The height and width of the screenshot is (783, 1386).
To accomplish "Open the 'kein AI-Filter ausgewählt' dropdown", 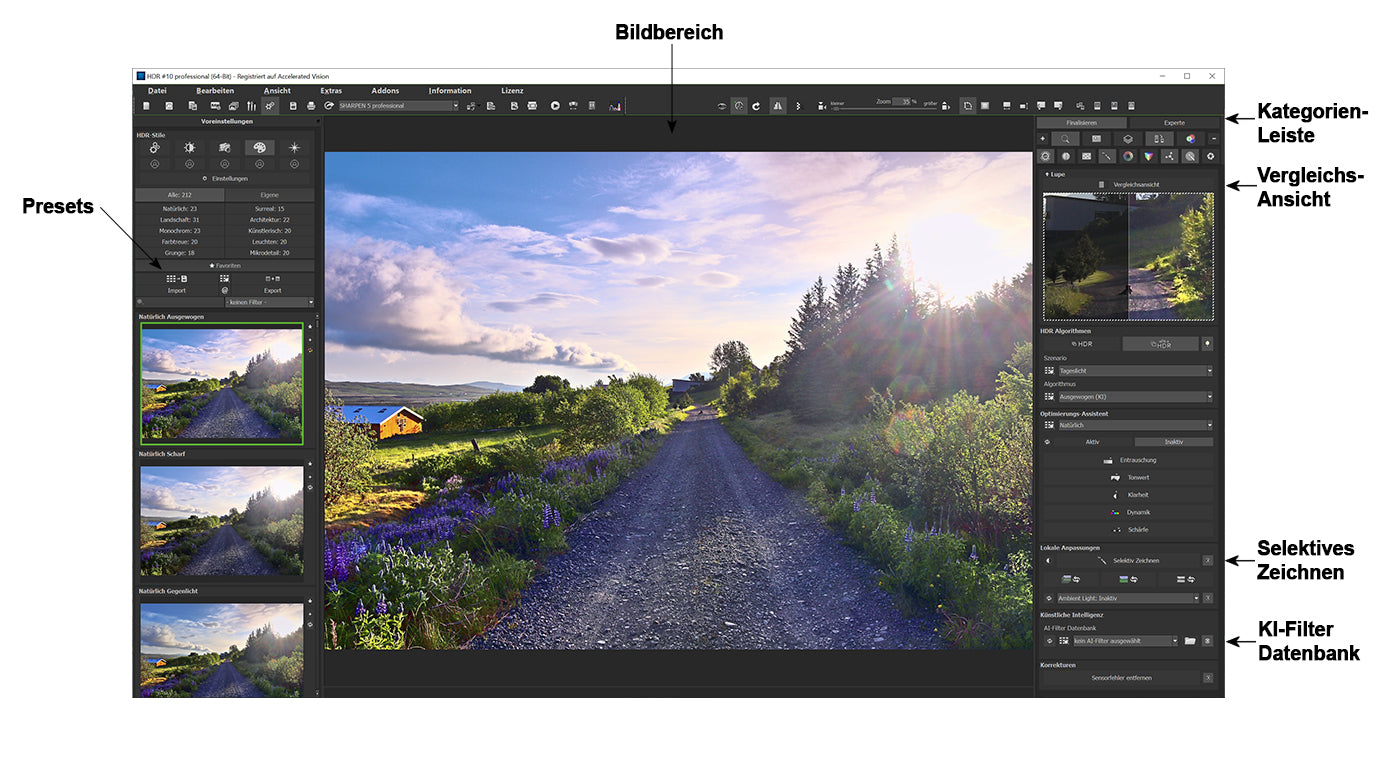I will tap(1126, 641).
